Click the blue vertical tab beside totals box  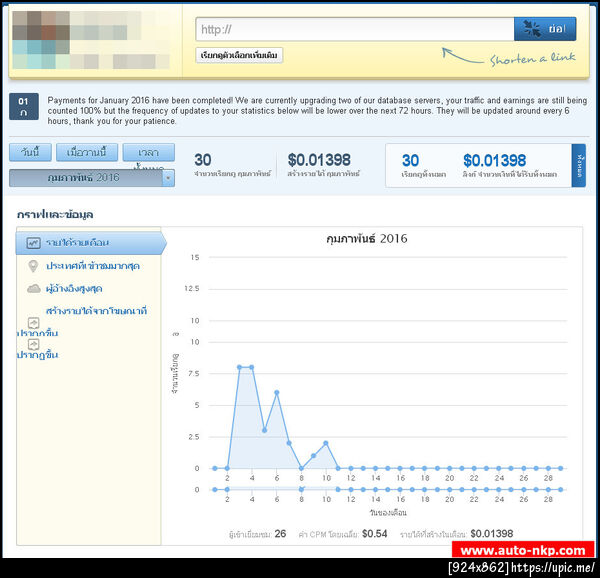(579, 166)
